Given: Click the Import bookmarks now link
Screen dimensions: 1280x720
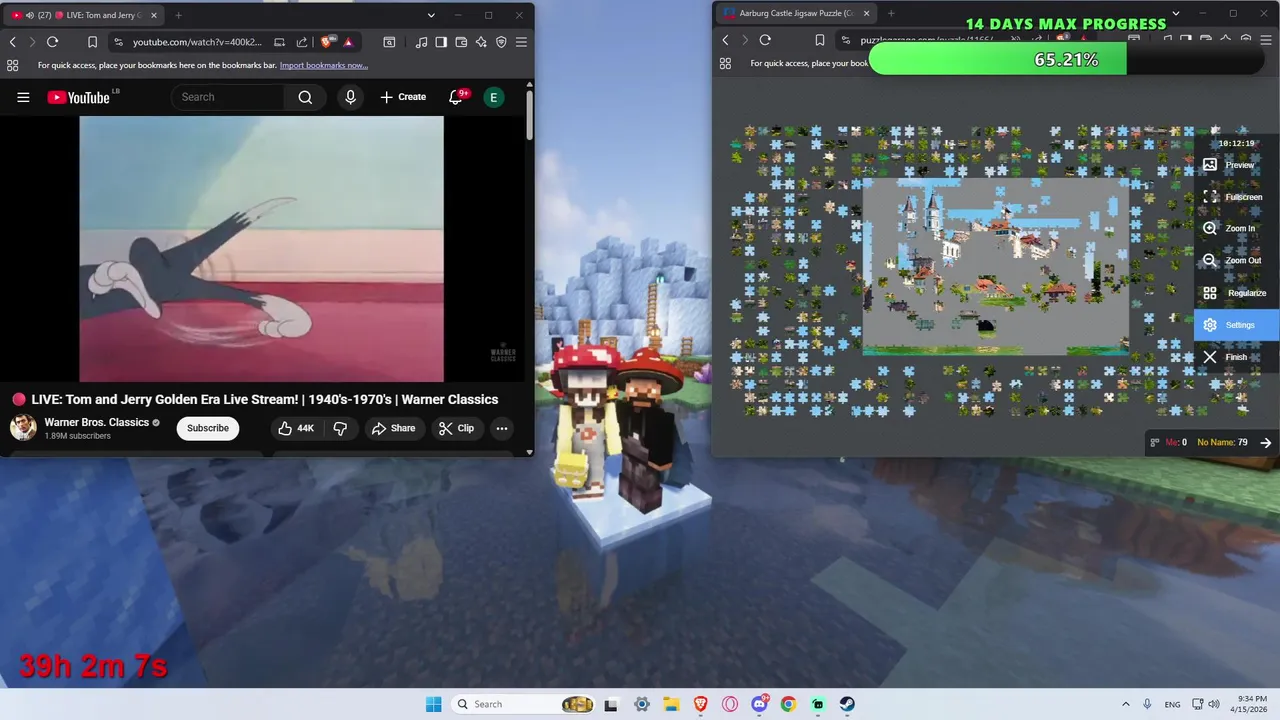Looking at the screenshot, I should tap(324, 65).
